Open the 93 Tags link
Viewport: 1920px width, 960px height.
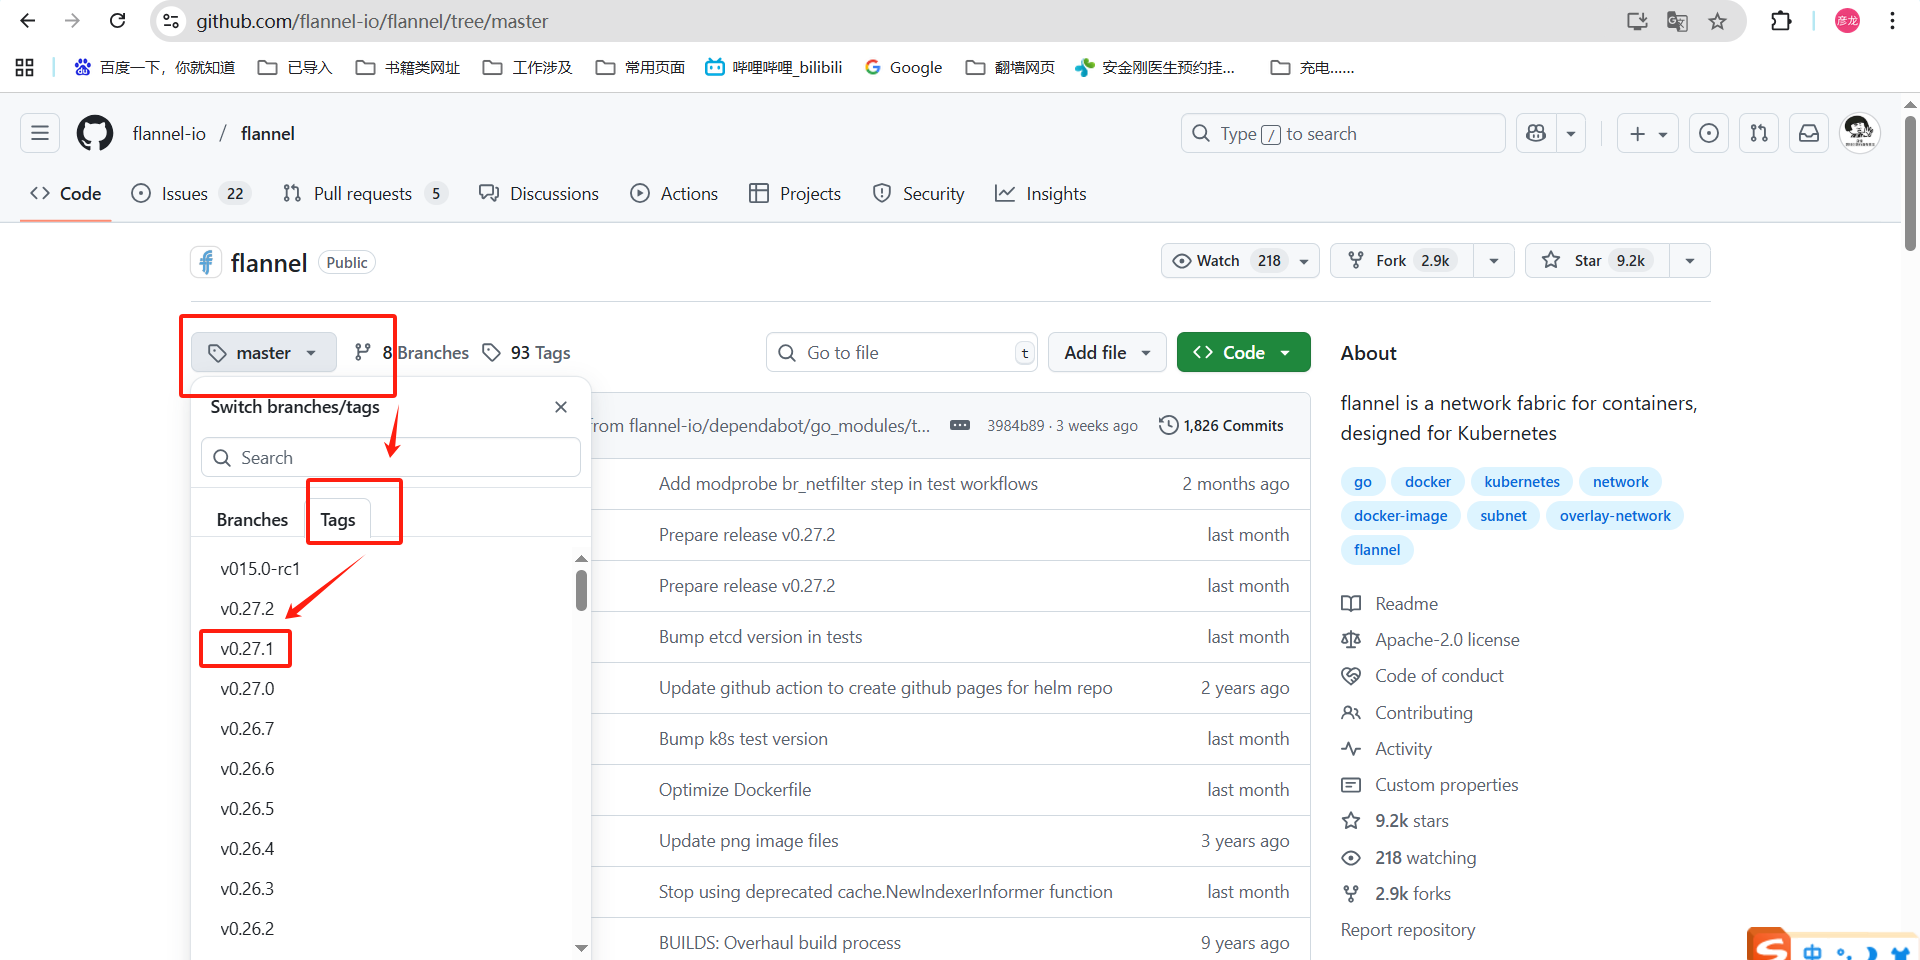[x=526, y=352]
